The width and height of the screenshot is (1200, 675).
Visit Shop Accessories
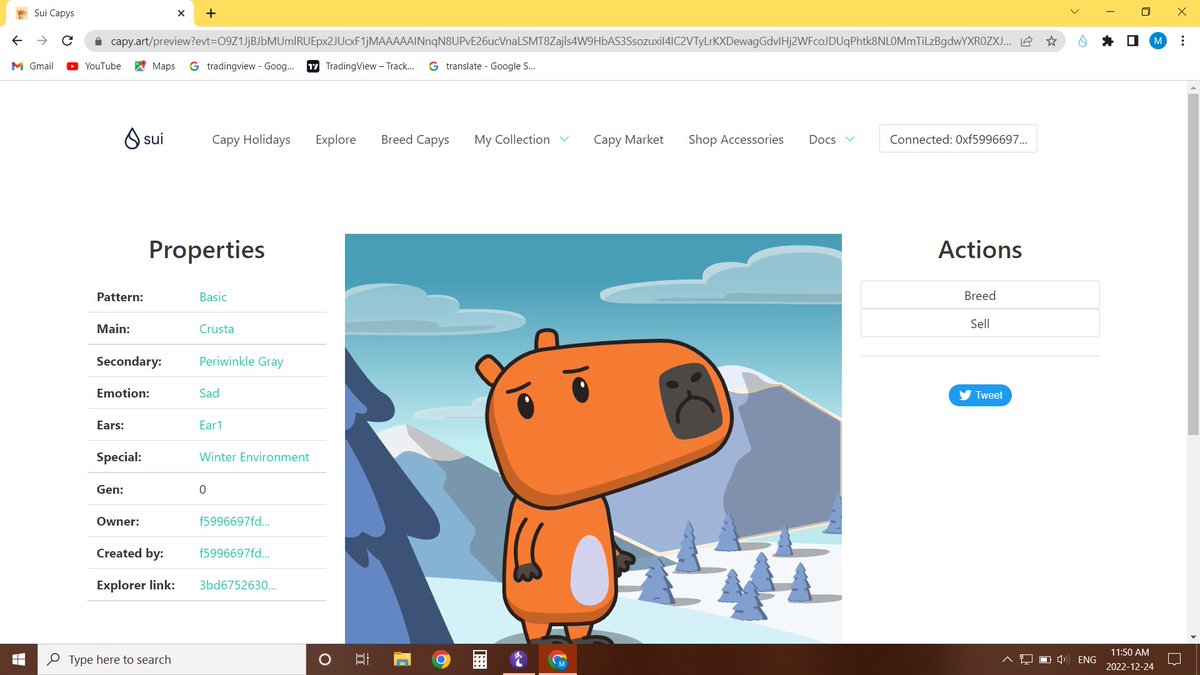[736, 140]
